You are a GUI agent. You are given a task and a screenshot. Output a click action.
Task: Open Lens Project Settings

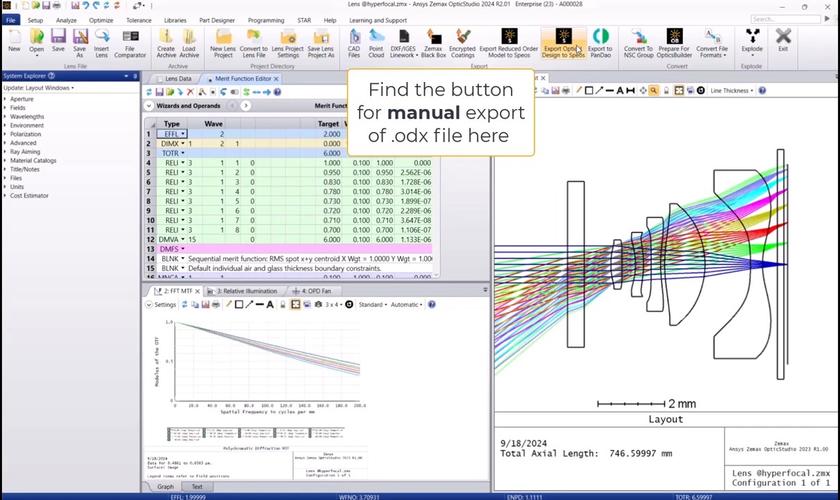click(288, 43)
